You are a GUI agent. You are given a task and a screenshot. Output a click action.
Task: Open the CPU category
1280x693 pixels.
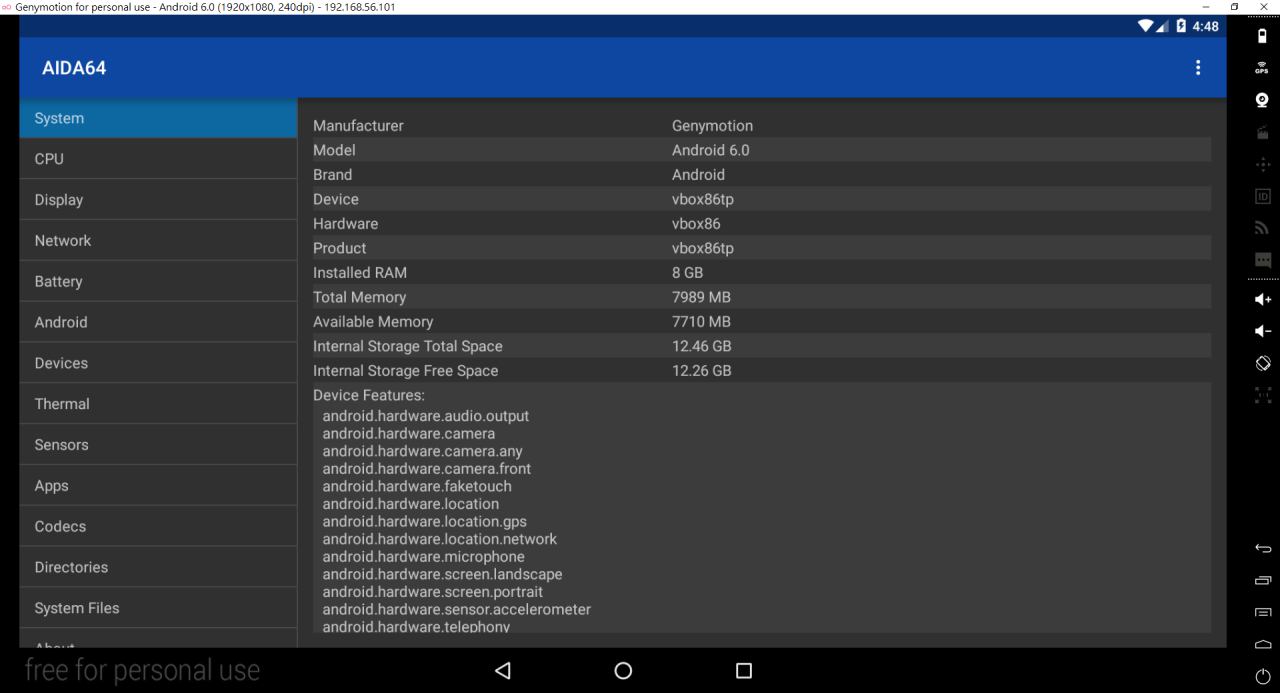click(x=158, y=159)
